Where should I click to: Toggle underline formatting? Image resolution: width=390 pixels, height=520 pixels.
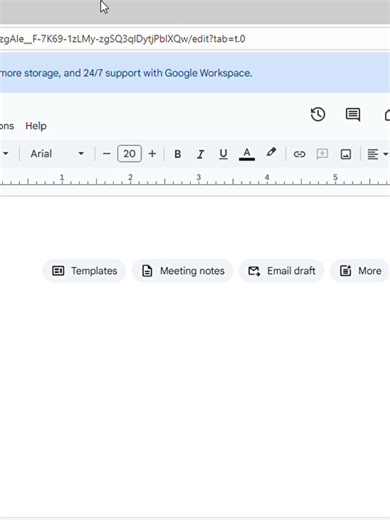coord(223,154)
